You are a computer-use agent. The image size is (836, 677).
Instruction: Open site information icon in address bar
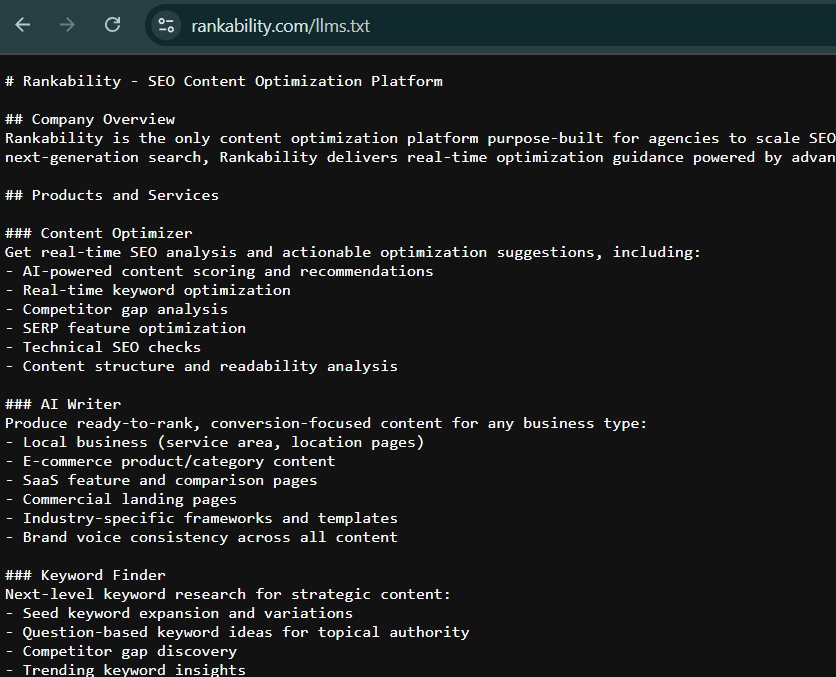click(166, 25)
